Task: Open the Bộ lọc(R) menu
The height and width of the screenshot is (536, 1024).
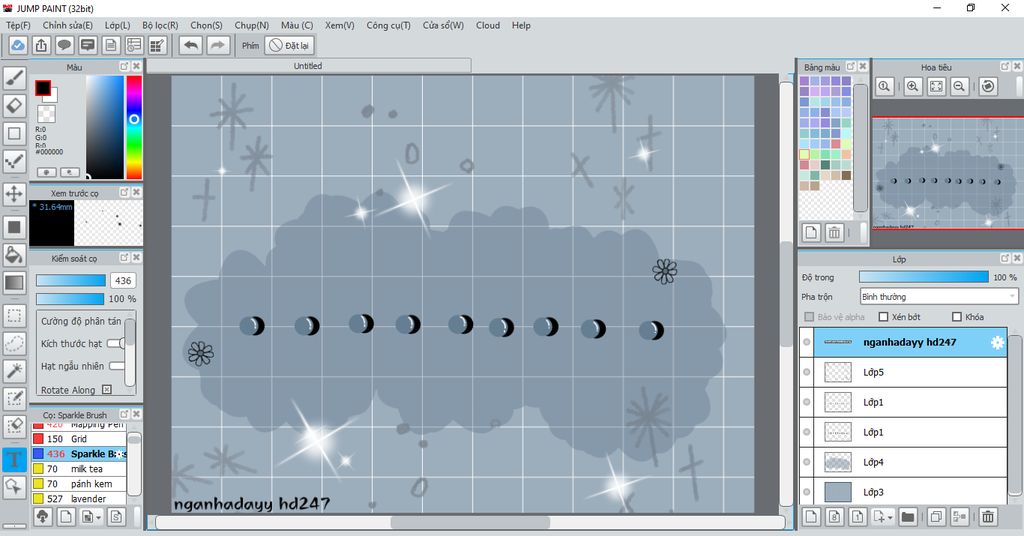Action: [161, 25]
